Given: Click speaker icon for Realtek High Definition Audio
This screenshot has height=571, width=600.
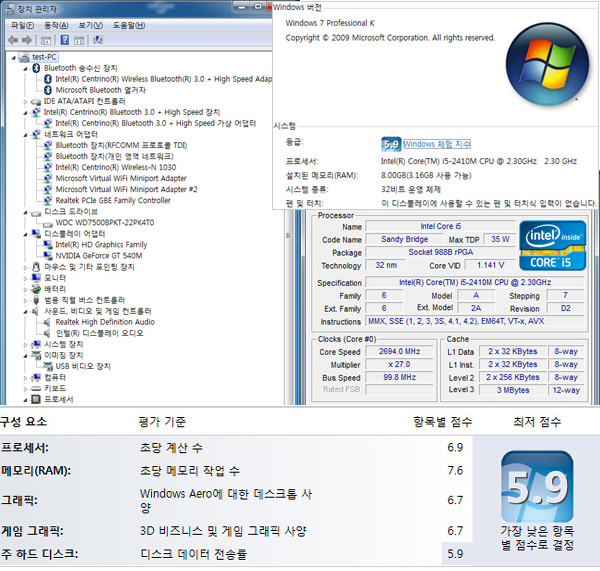Looking at the screenshot, I should (x=47, y=322).
